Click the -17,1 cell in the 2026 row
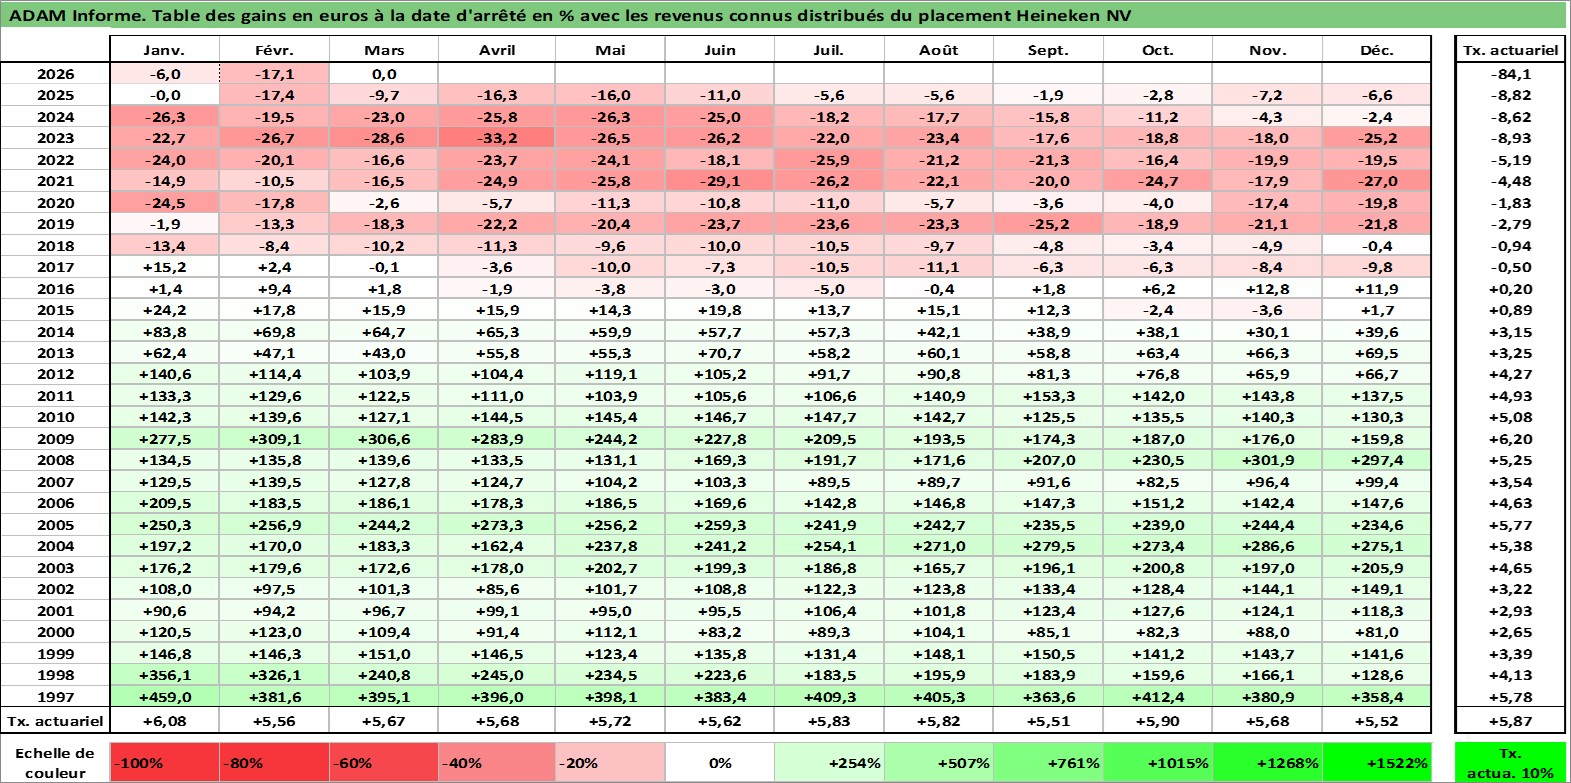Viewport: 1571px width, 783px height. 274,74
